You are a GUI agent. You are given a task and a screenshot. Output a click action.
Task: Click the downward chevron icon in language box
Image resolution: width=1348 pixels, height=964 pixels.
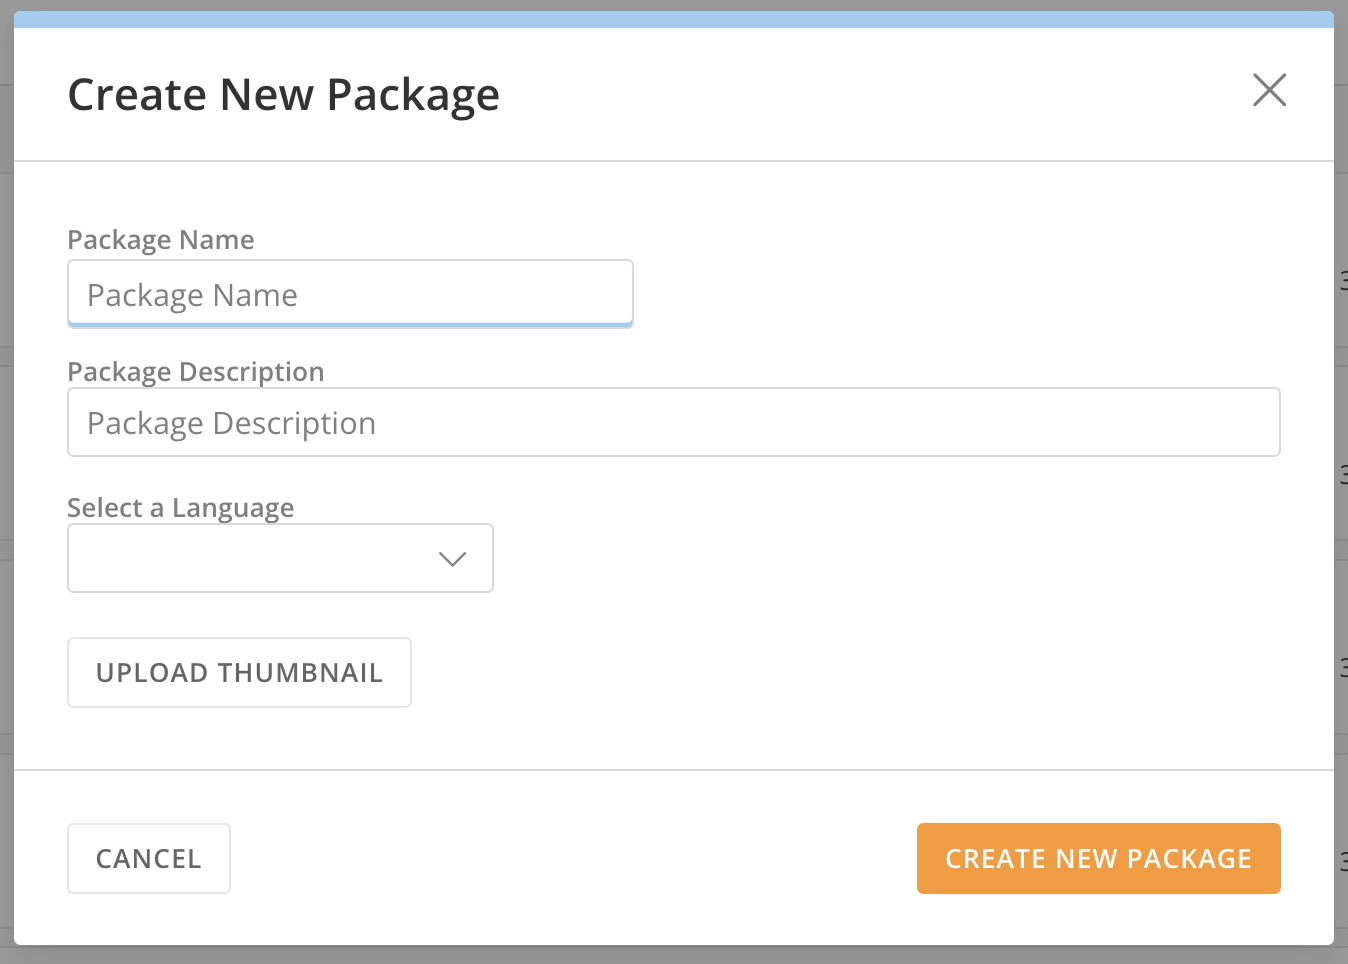click(x=452, y=559)
